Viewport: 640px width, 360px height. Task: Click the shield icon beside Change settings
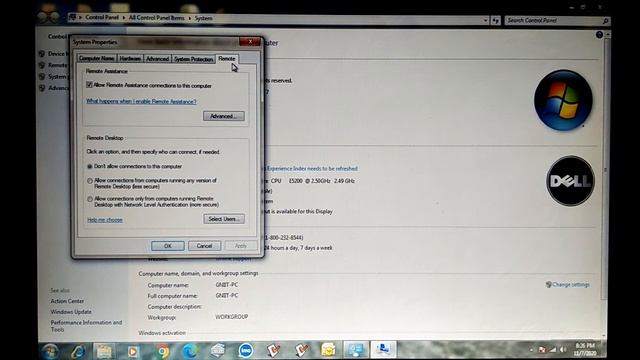coord(549,284)
